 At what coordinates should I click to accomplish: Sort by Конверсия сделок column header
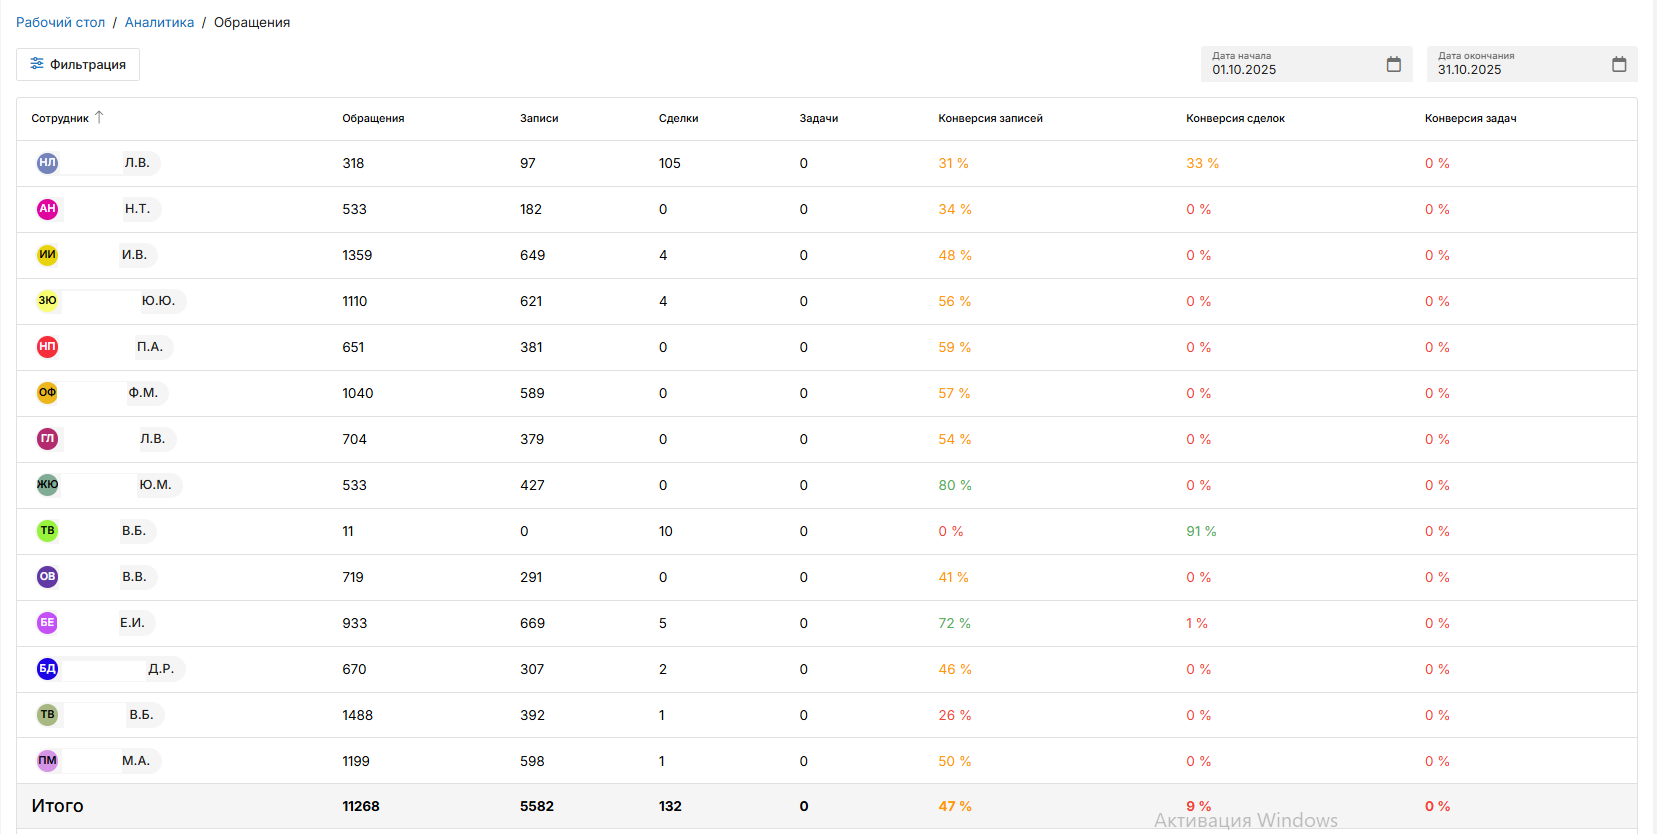click(1235, 118)
